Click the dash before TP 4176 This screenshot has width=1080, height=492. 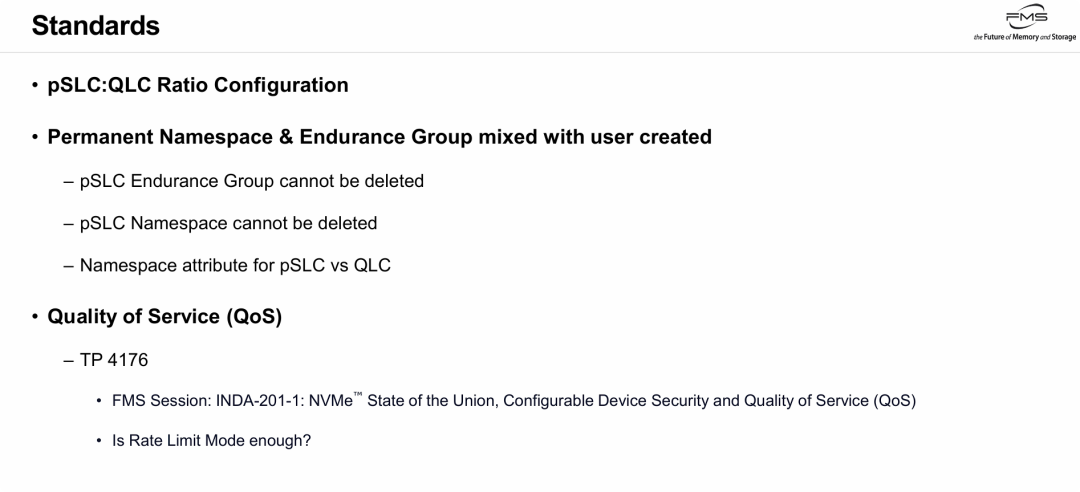click(68, 360)
